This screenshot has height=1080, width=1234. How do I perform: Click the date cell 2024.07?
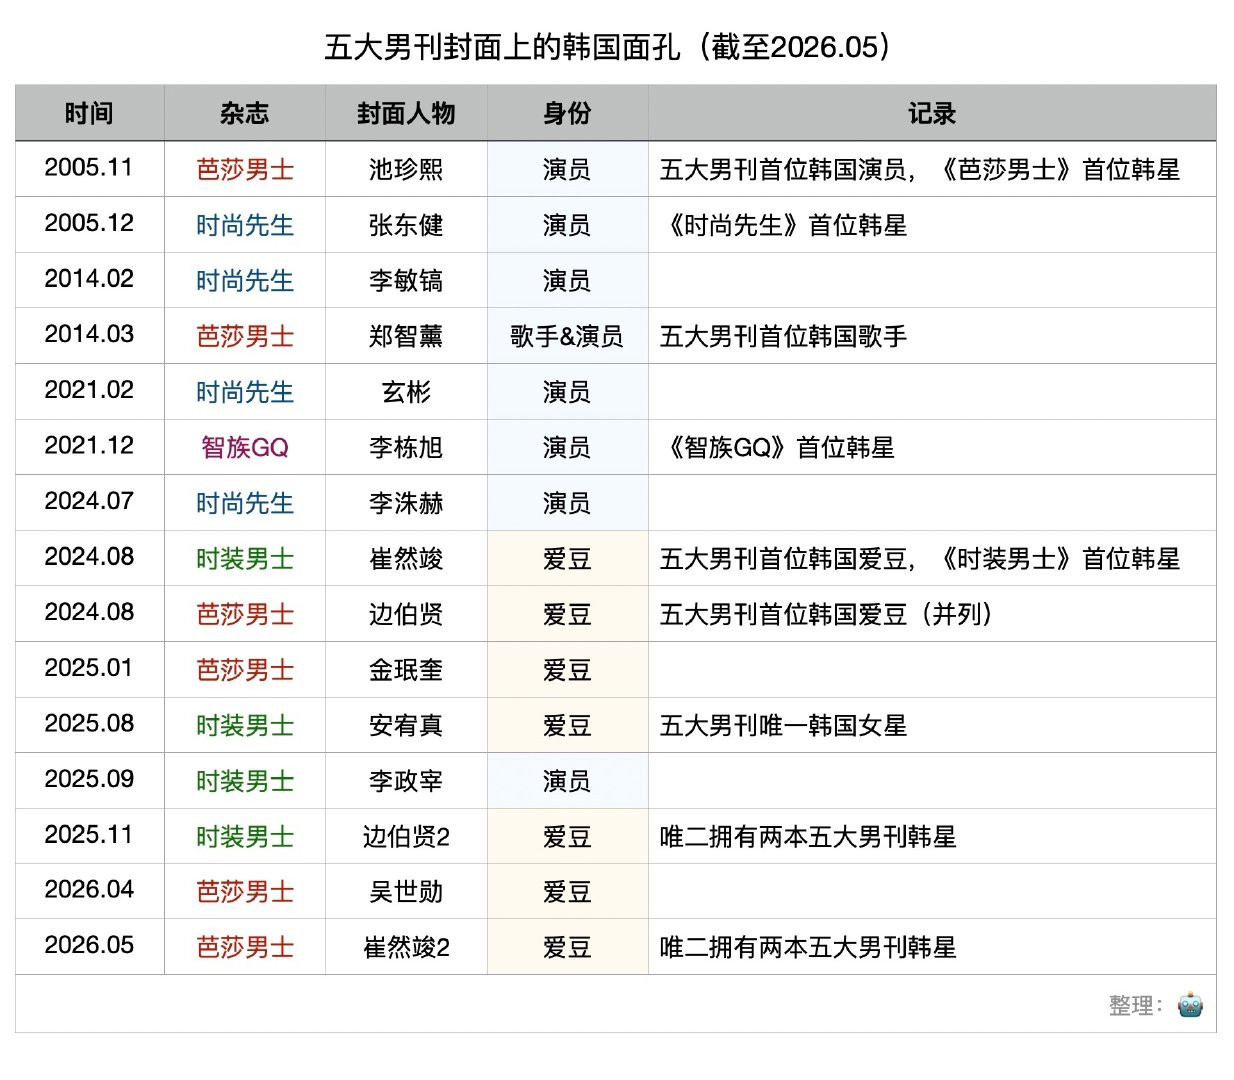[x=89, y=501]
